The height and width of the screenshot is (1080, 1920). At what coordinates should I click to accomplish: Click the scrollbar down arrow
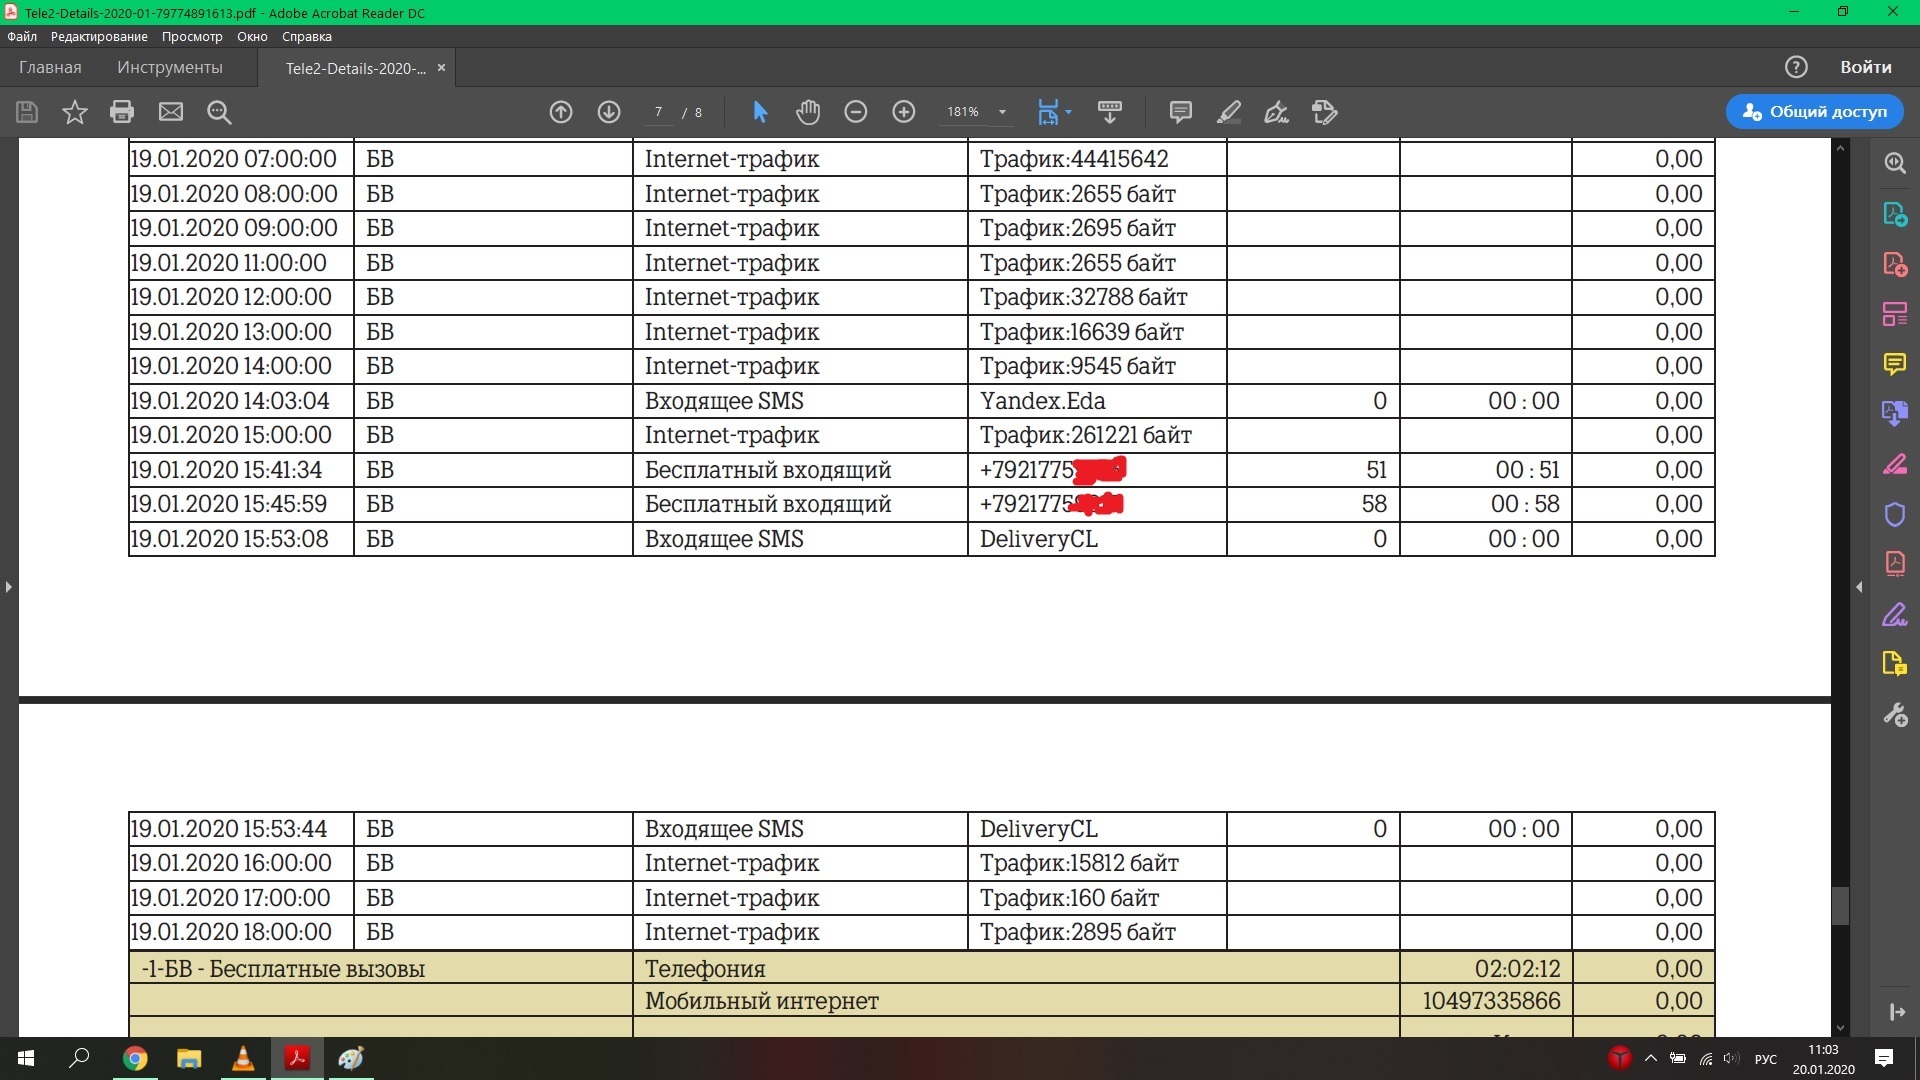[x=1840, y=1027]
